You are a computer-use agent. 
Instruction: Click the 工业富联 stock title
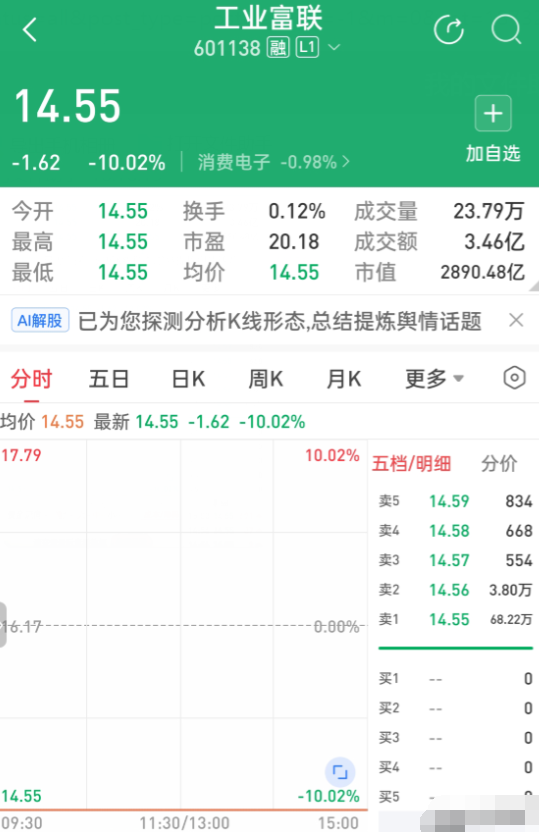click(268, 18)
